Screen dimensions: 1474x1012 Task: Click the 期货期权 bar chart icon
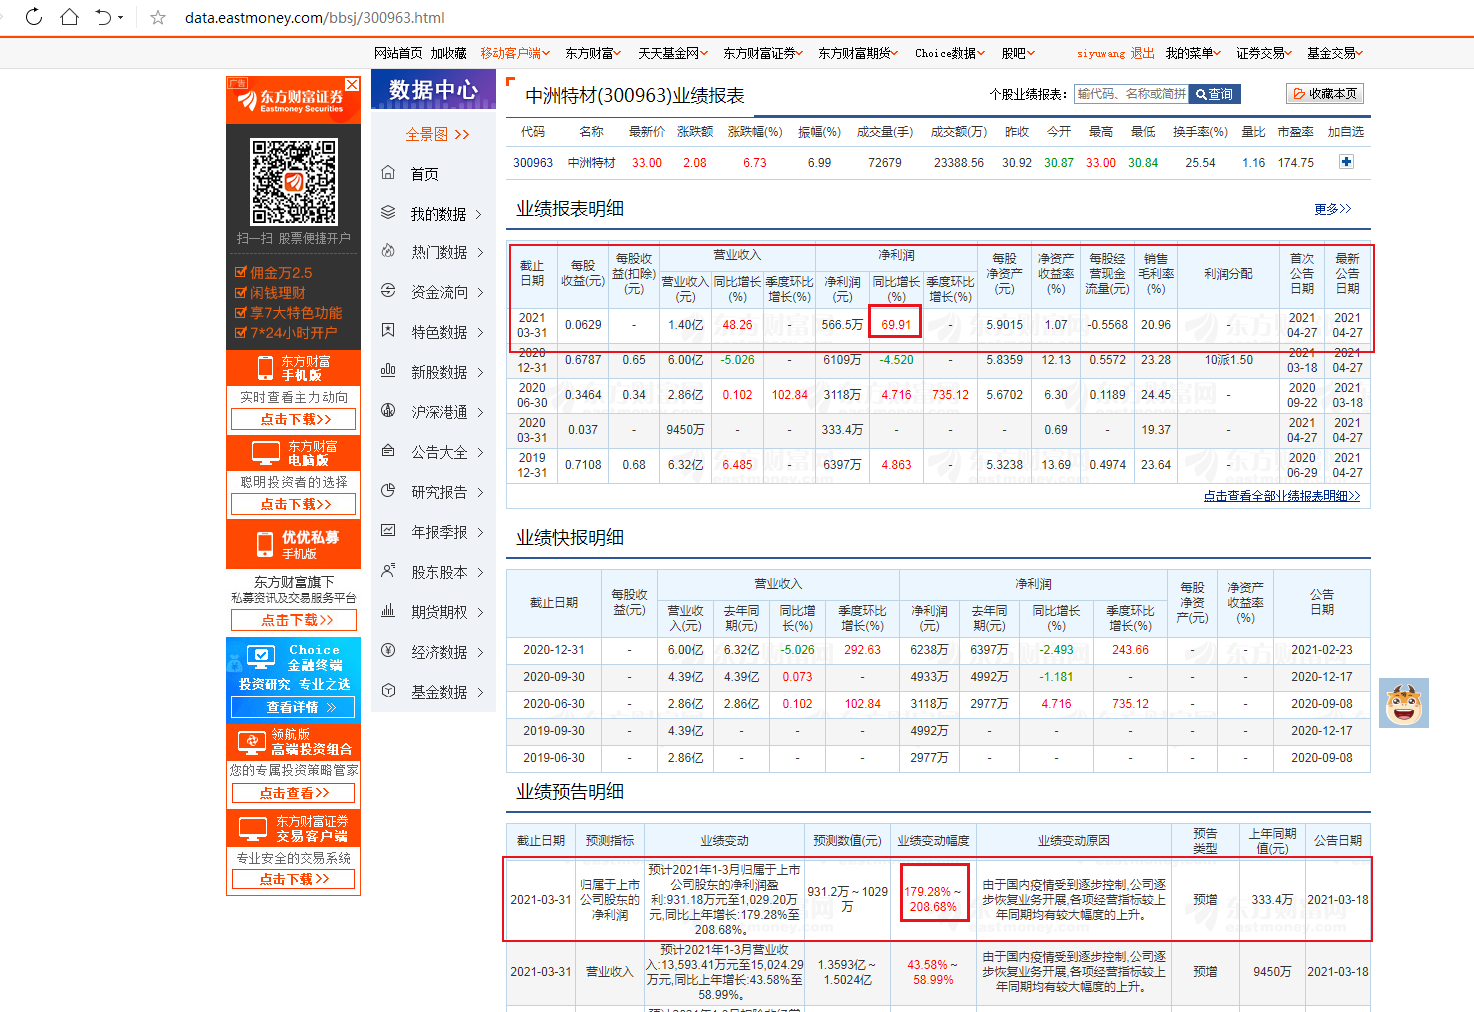point(388,611)
